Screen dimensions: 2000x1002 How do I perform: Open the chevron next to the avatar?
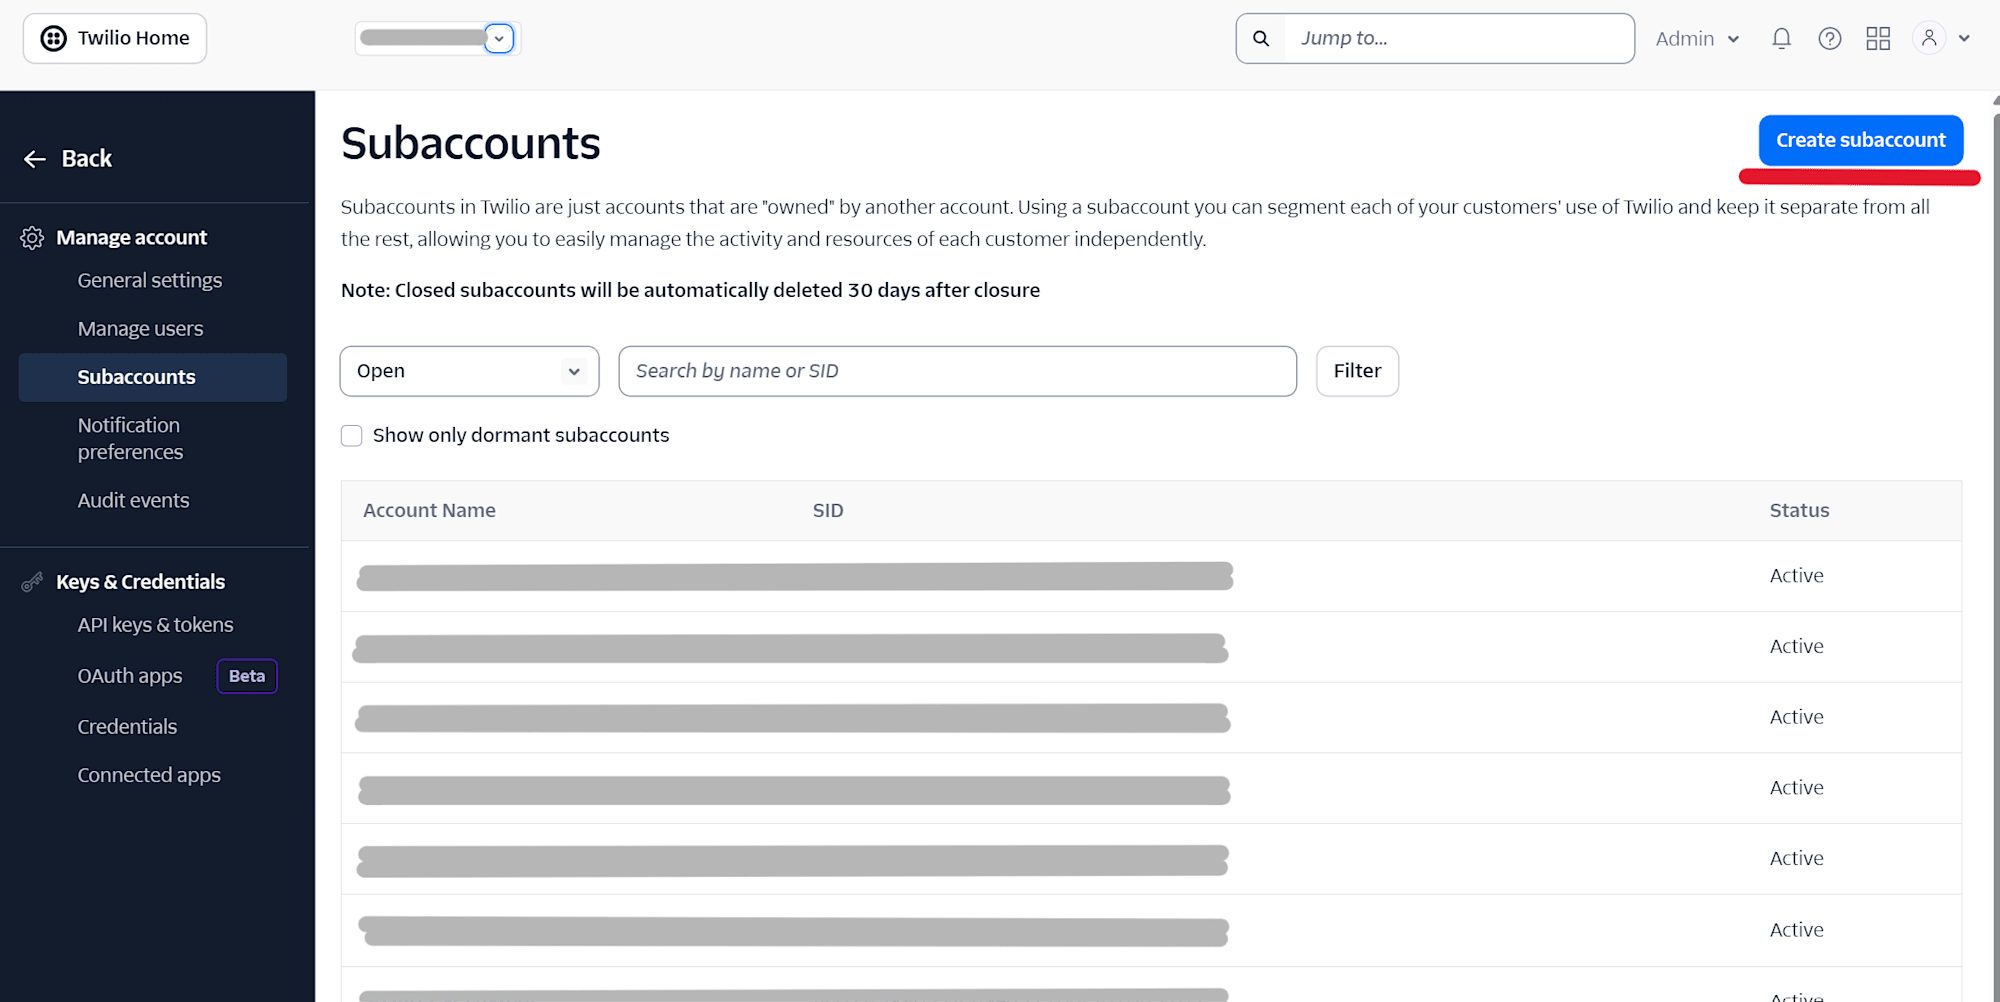(x=1964, y=38)
